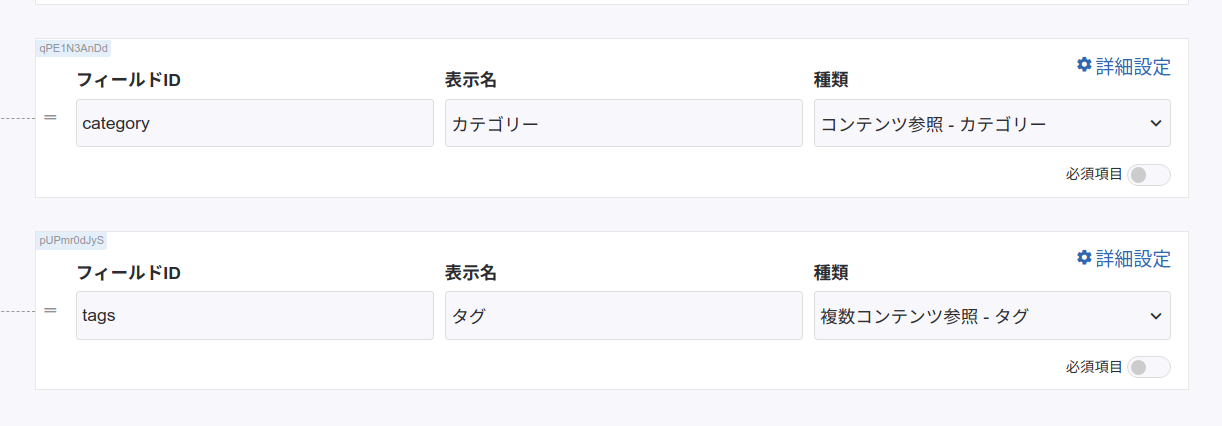Click the 必須項目 label on the category field
The image size is (1222, 426).
tap(1094, 175)
